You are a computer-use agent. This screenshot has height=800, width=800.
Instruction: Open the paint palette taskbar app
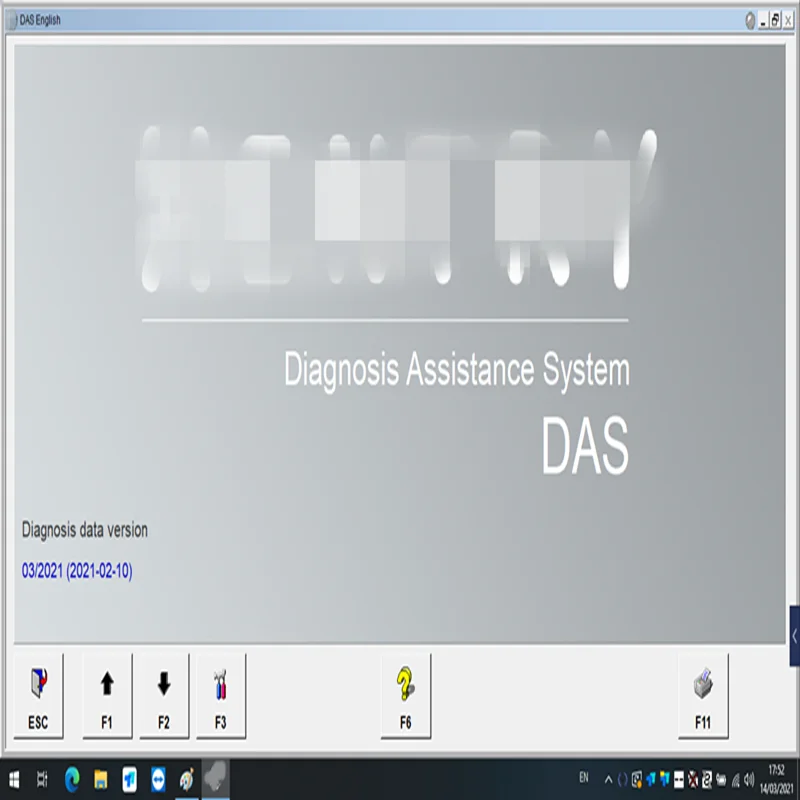(187, 780)
